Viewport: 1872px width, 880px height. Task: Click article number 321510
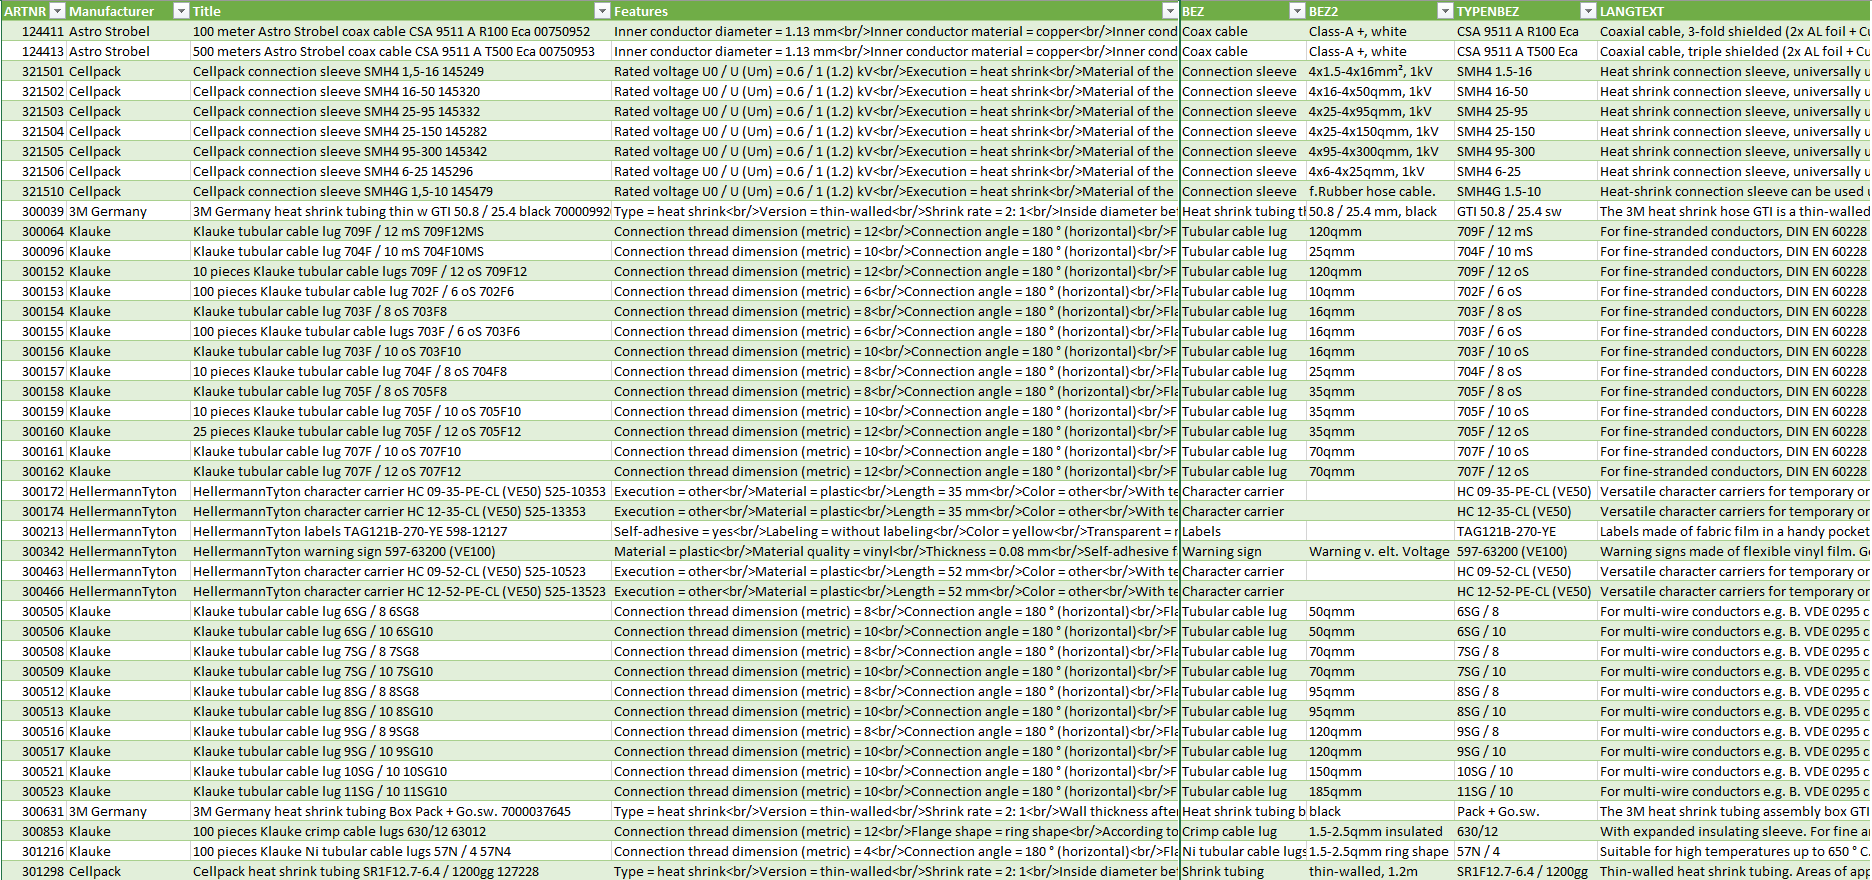tap(34, 191)
